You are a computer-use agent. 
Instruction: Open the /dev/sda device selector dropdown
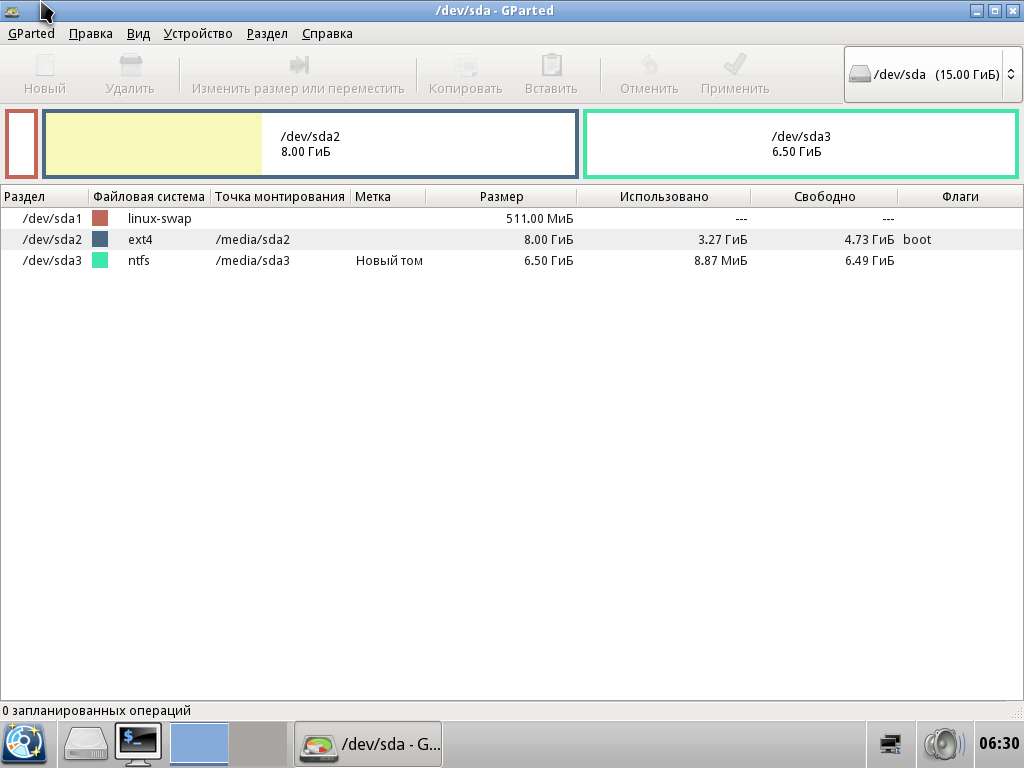pos(931,74)
